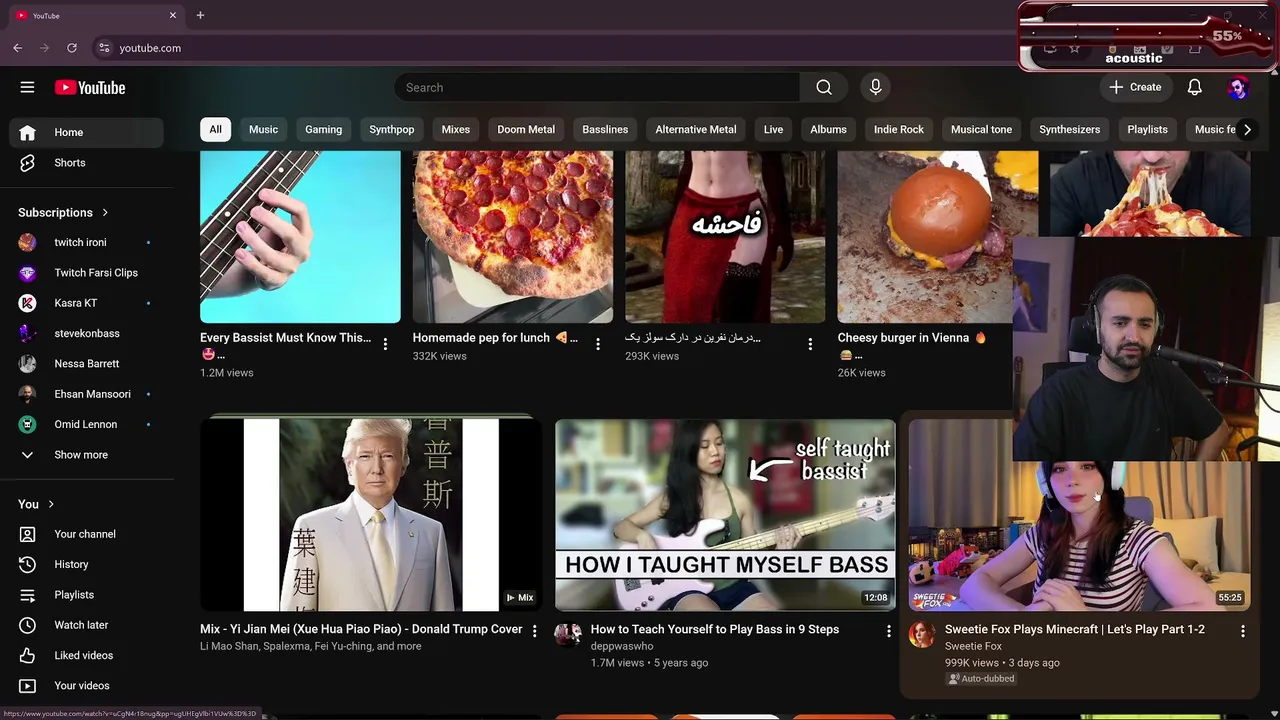This screenshot has width=1280, height=720.
Task: Select the Gaming filter chip
Action: coord(324,129)
